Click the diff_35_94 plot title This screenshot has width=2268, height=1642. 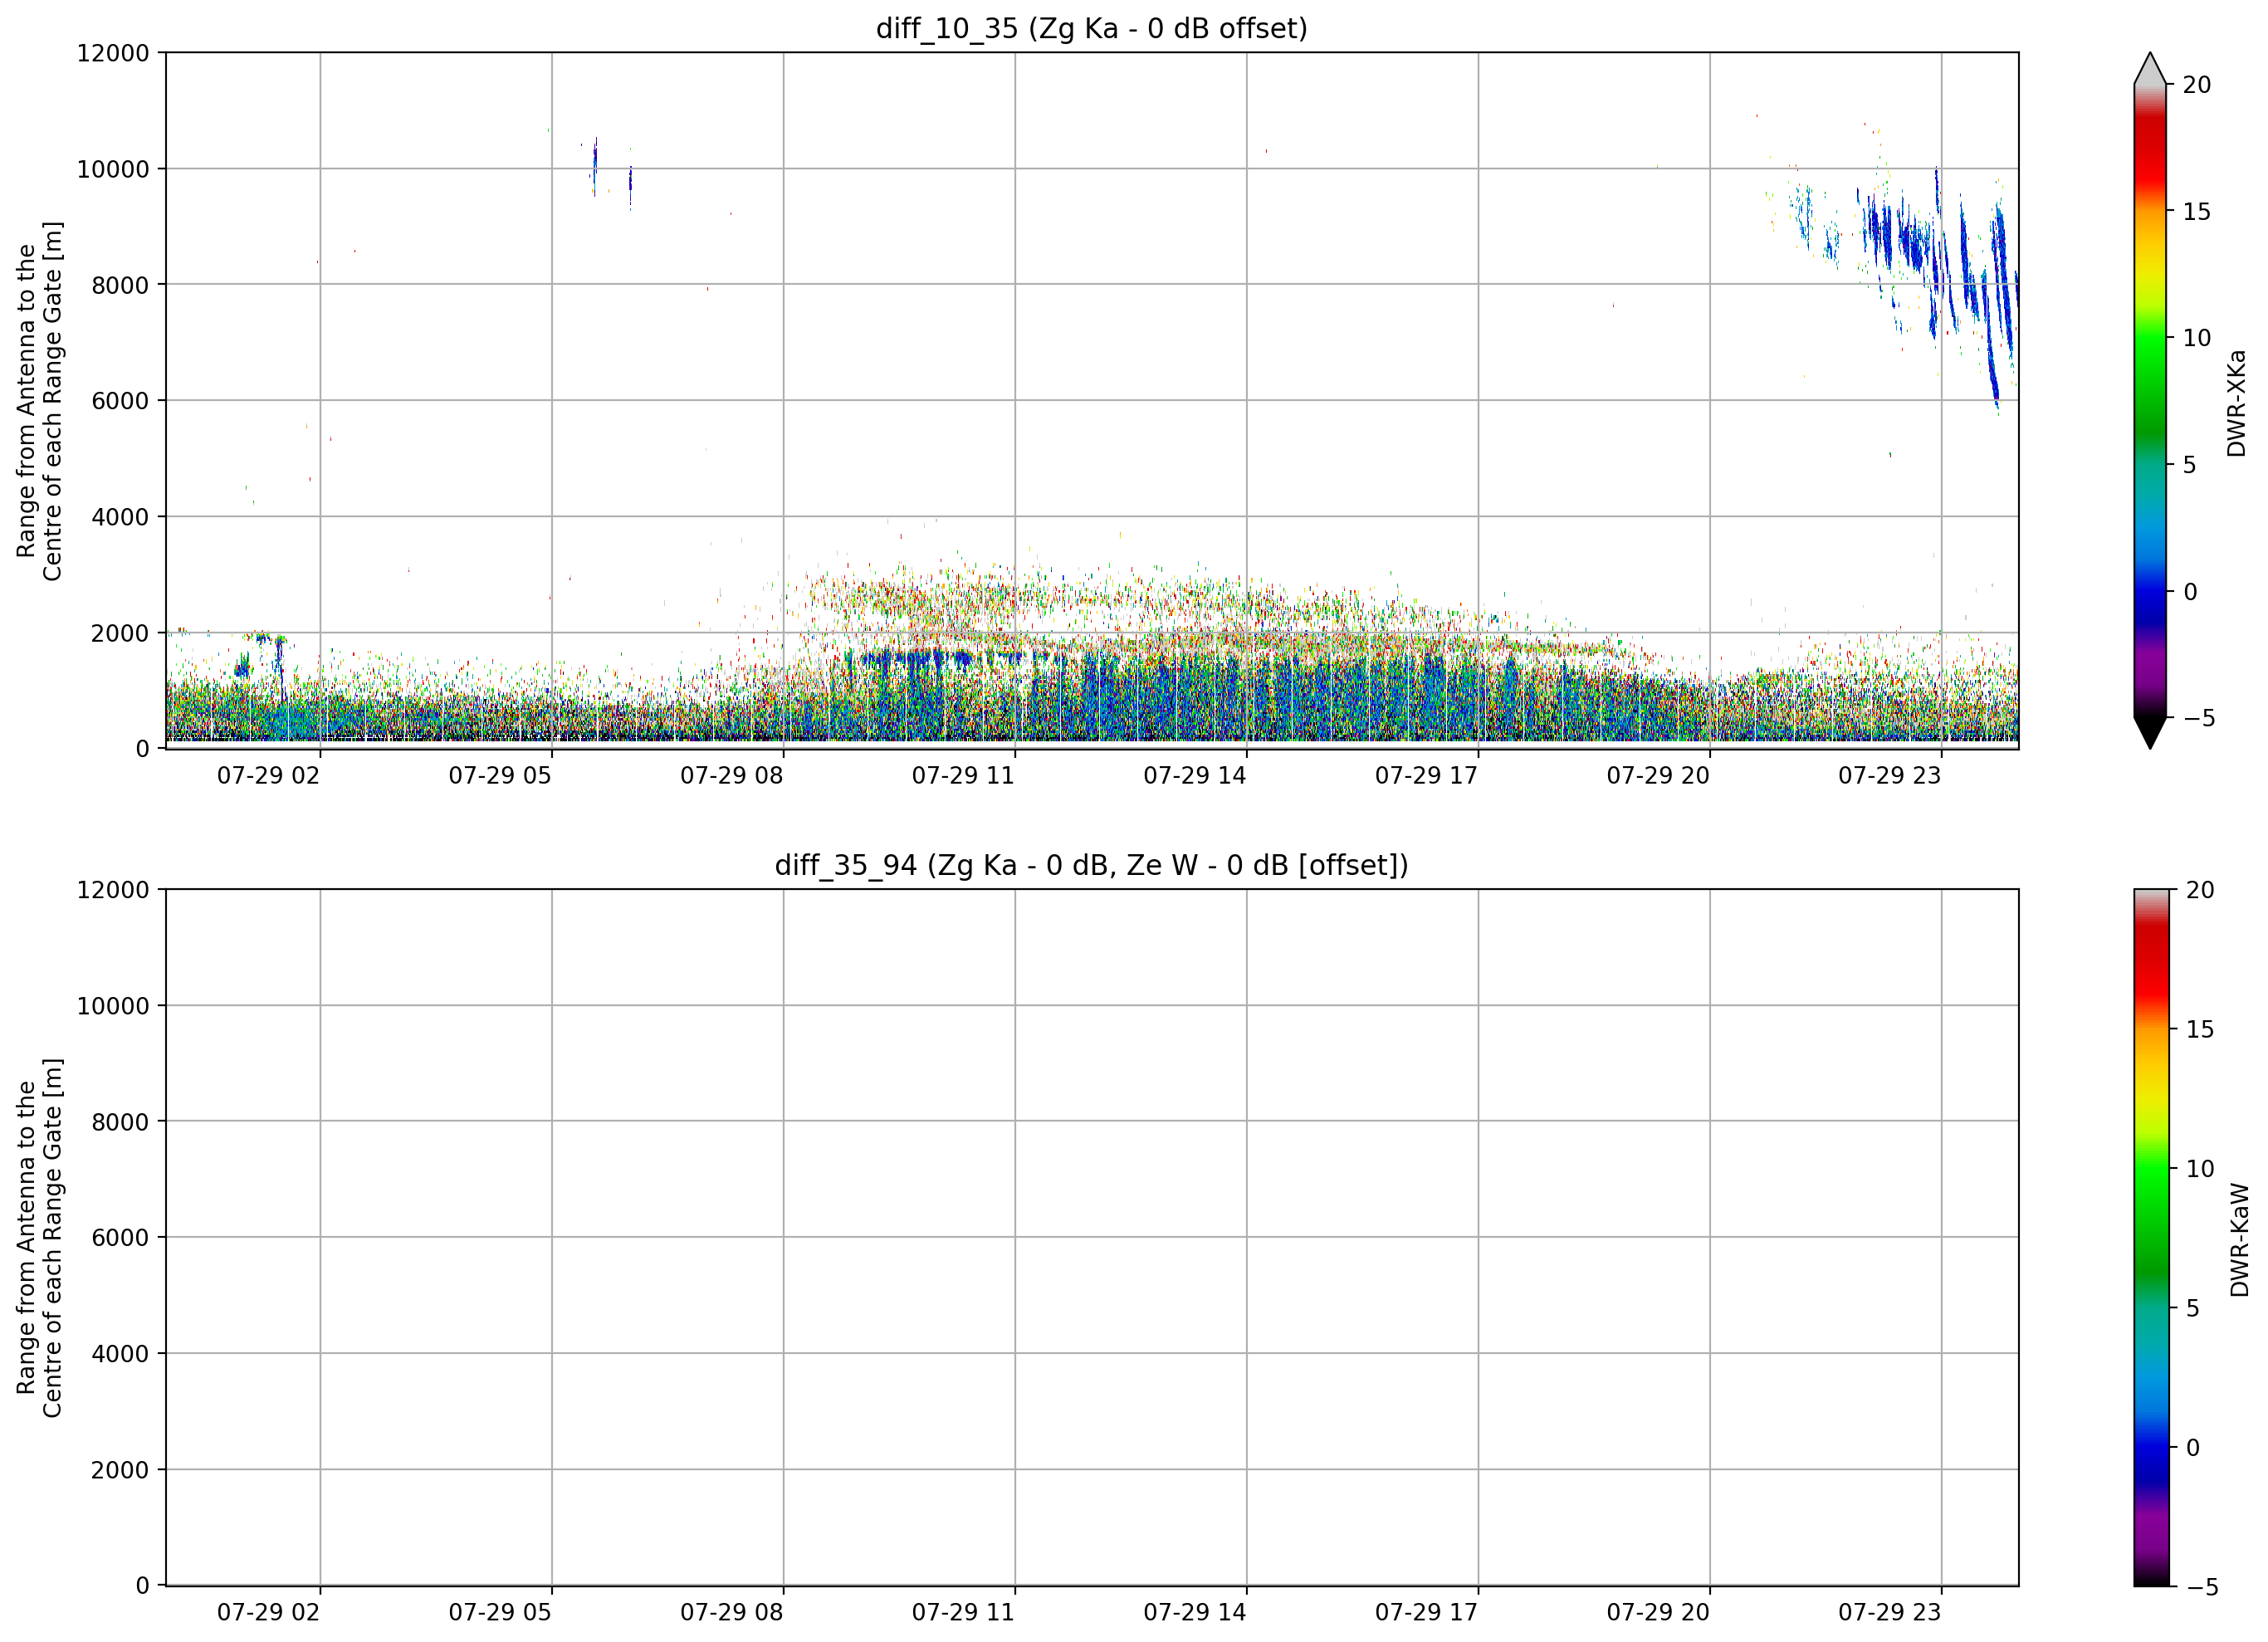pos(1091,865)
